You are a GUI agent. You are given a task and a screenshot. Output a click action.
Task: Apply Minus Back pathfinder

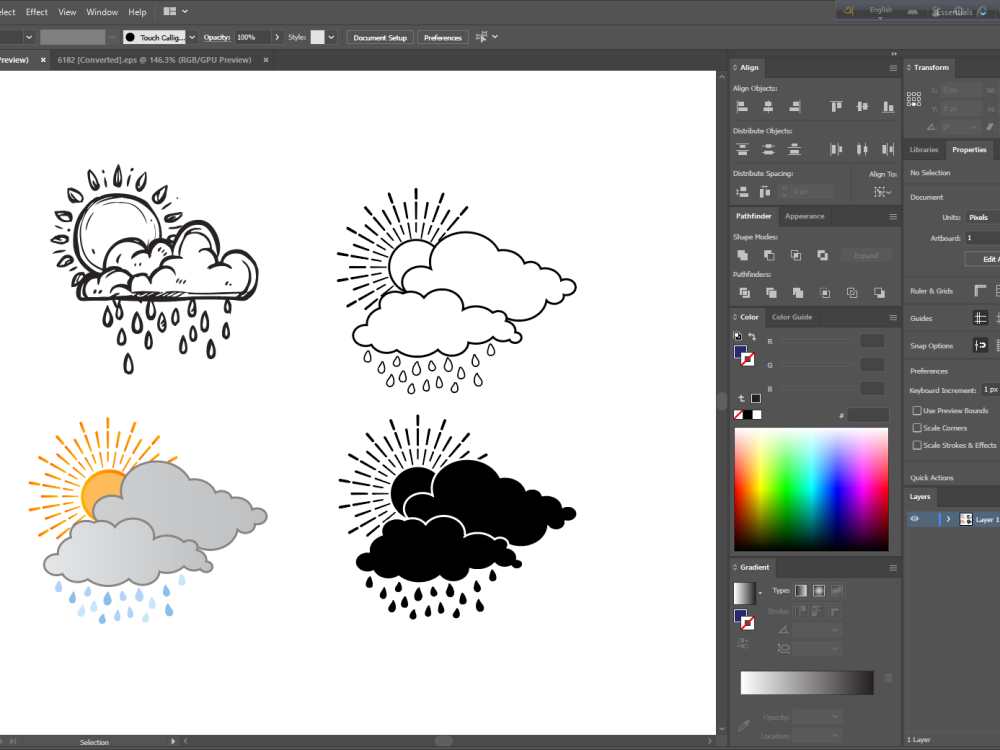click(x=879, y=293)
